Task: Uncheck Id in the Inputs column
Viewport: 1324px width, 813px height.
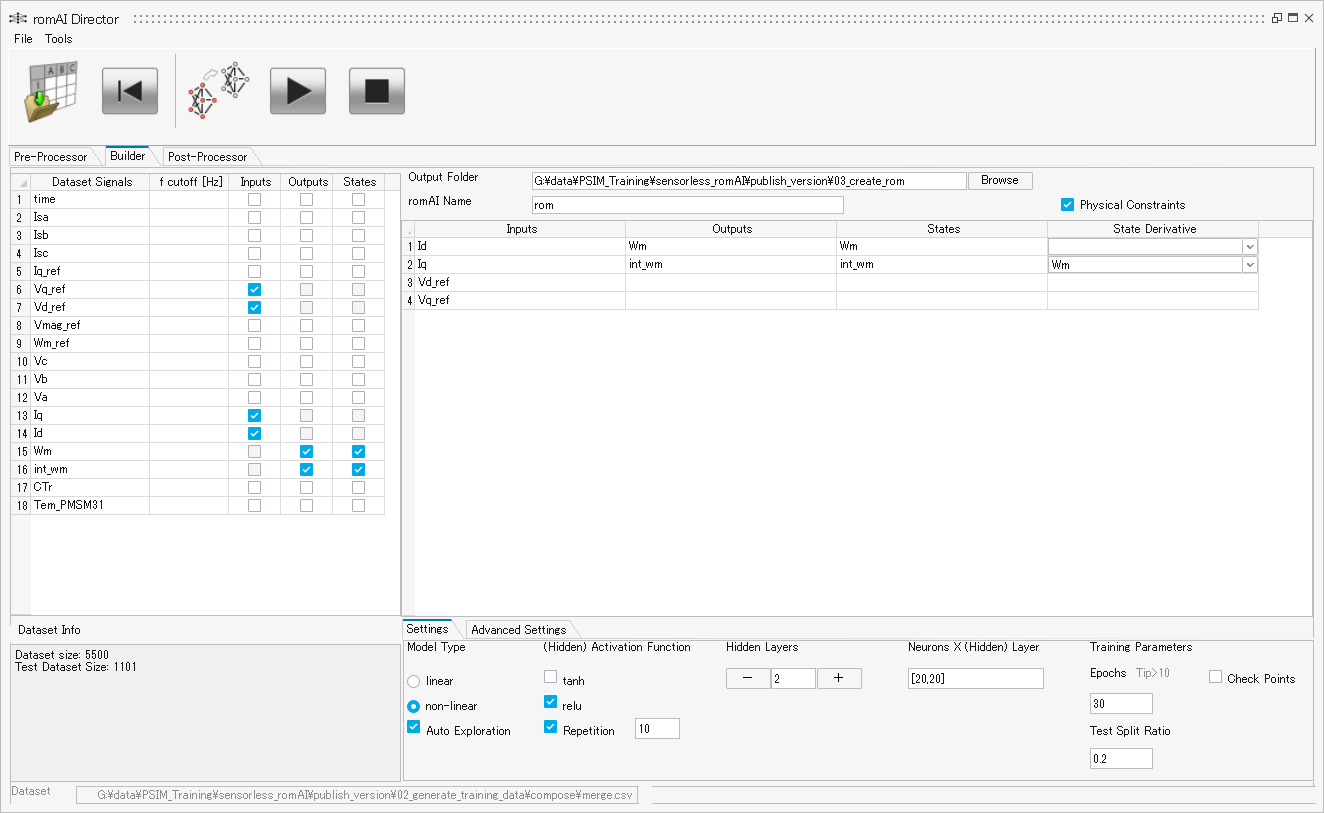Action: click(x=254, y=433)
